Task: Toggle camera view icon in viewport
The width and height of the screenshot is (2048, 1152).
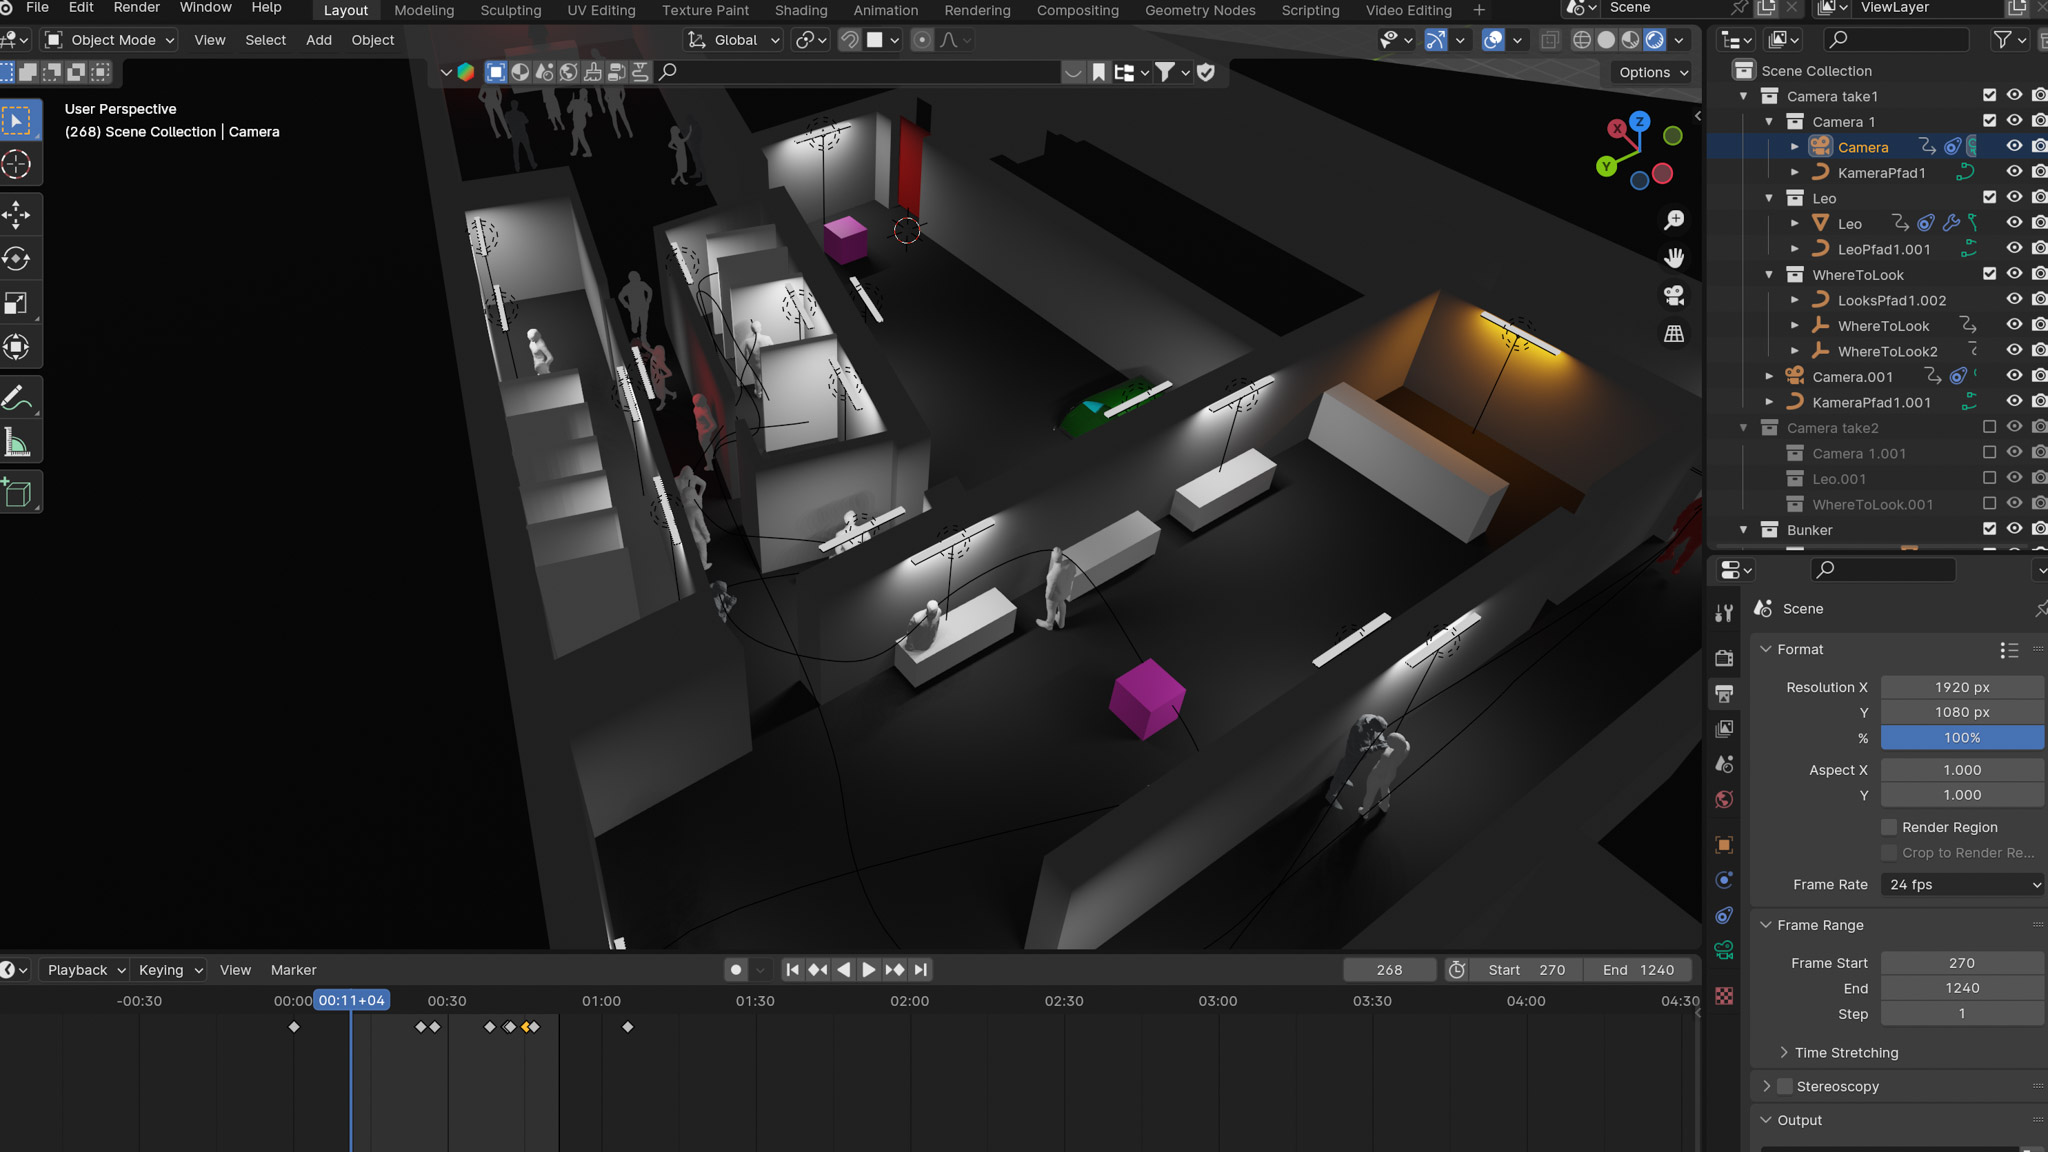Action: (x=1673, y=296)
